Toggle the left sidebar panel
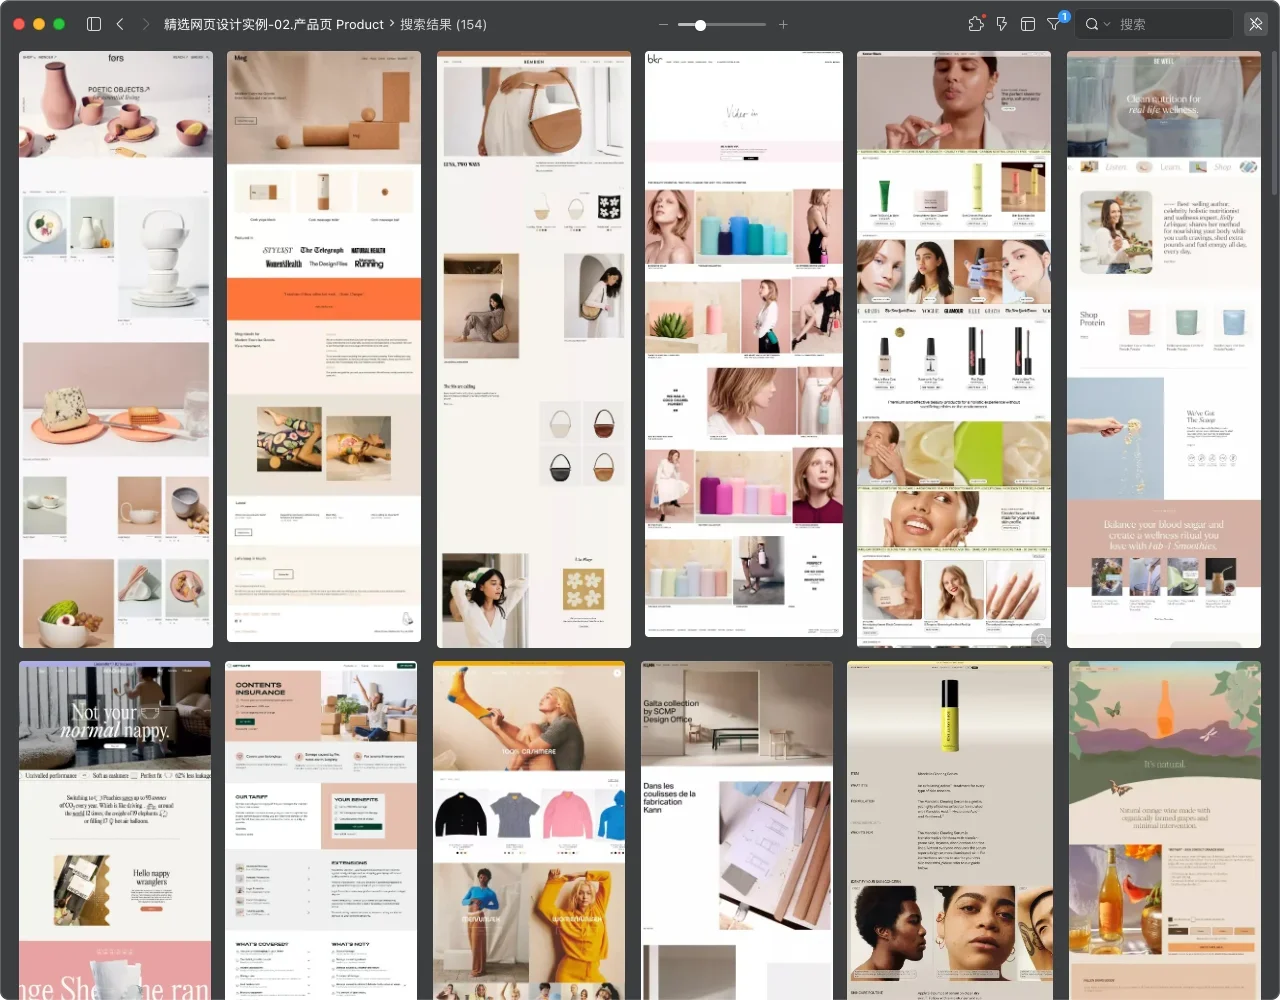1280x1000 pixels. [94, 24]
